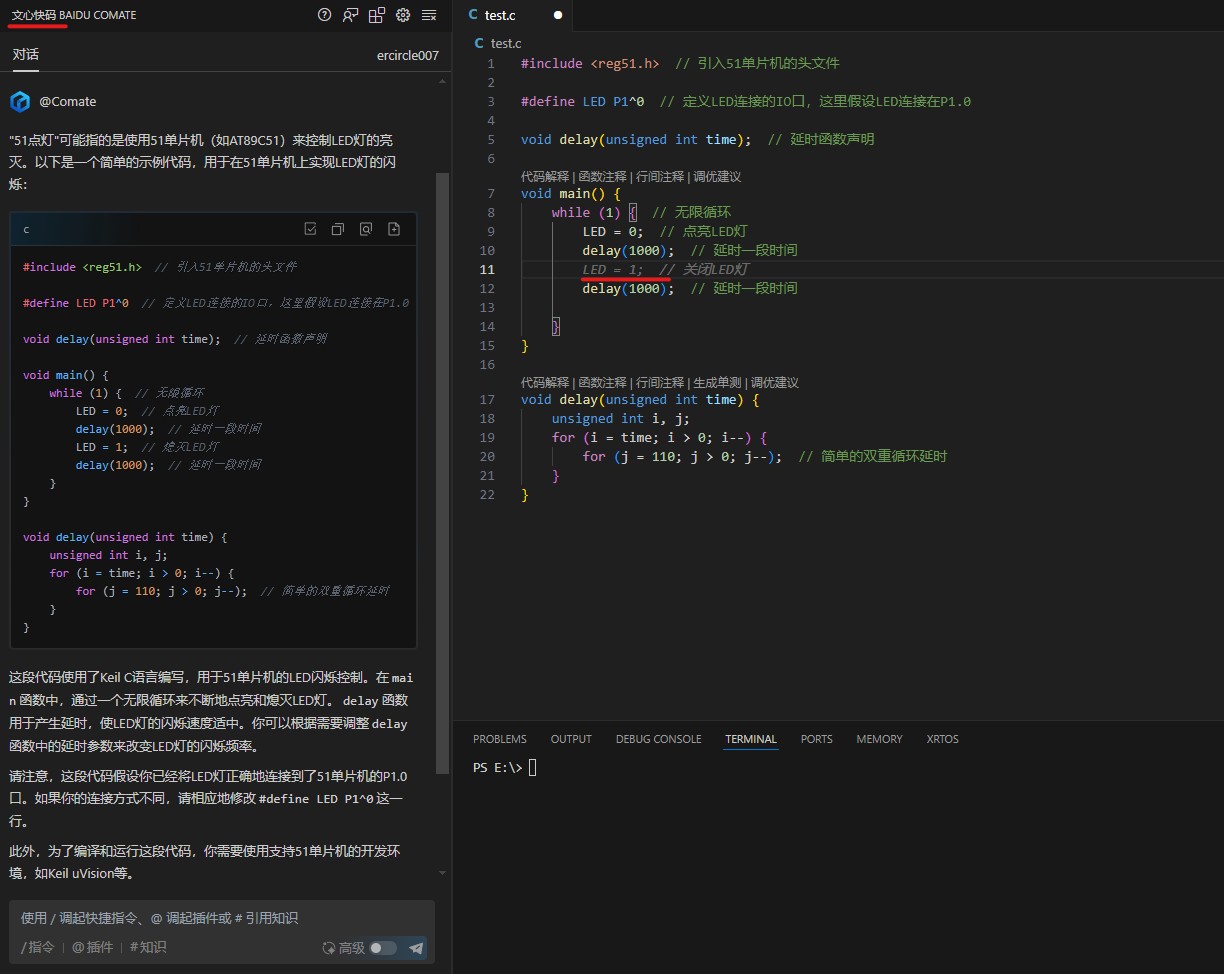Copy the generated code block

pos(338,229)
